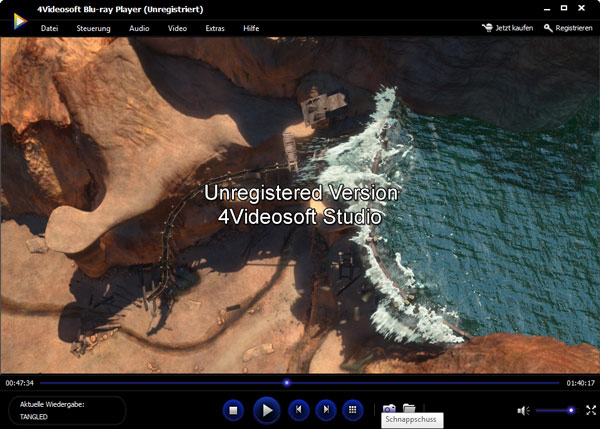Click the video at Unregistered Version watermark
The width and height of the screenshot is (600, 429).
pos(301,204)
